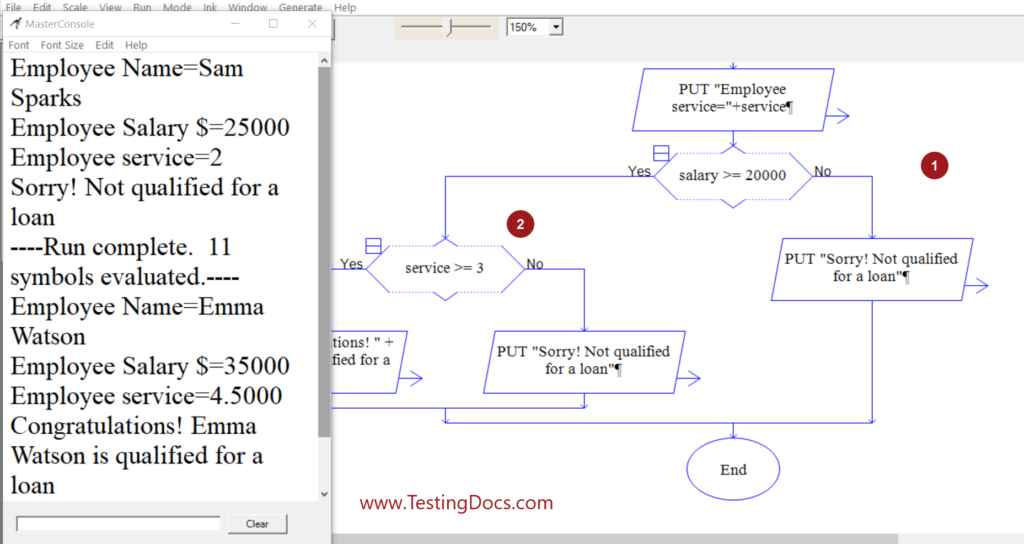The height and width of the screenshot is (544, 1024).
Task: Click the red annotation marker 1
Action: (934, 167)
